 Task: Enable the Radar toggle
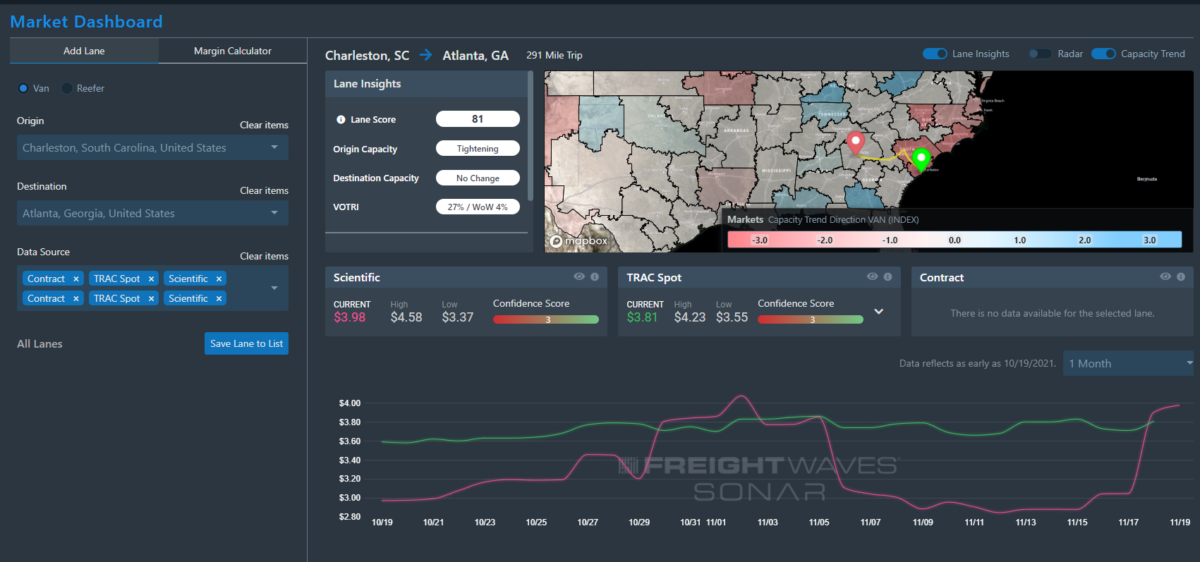pyautogui.click(x=1040, y=54)
